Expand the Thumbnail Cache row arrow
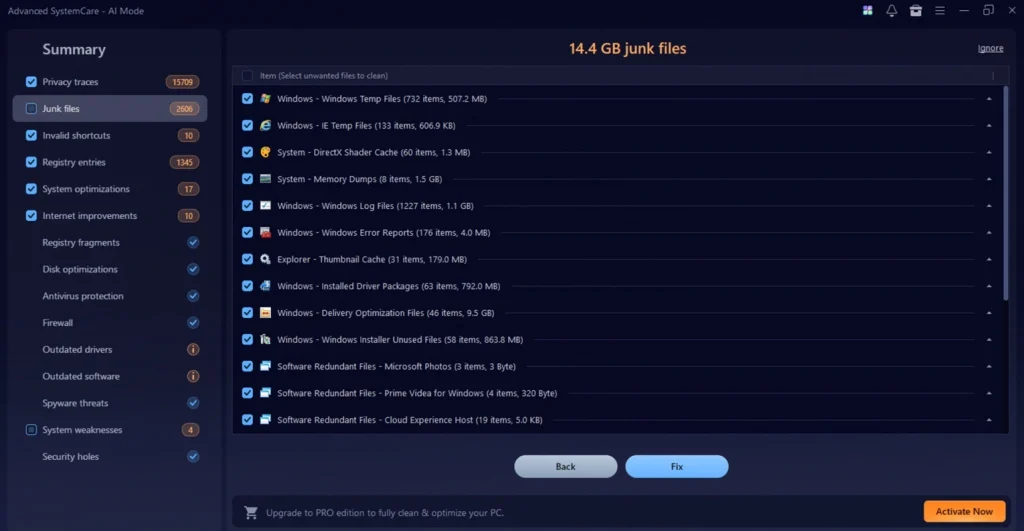 [989, 259]
